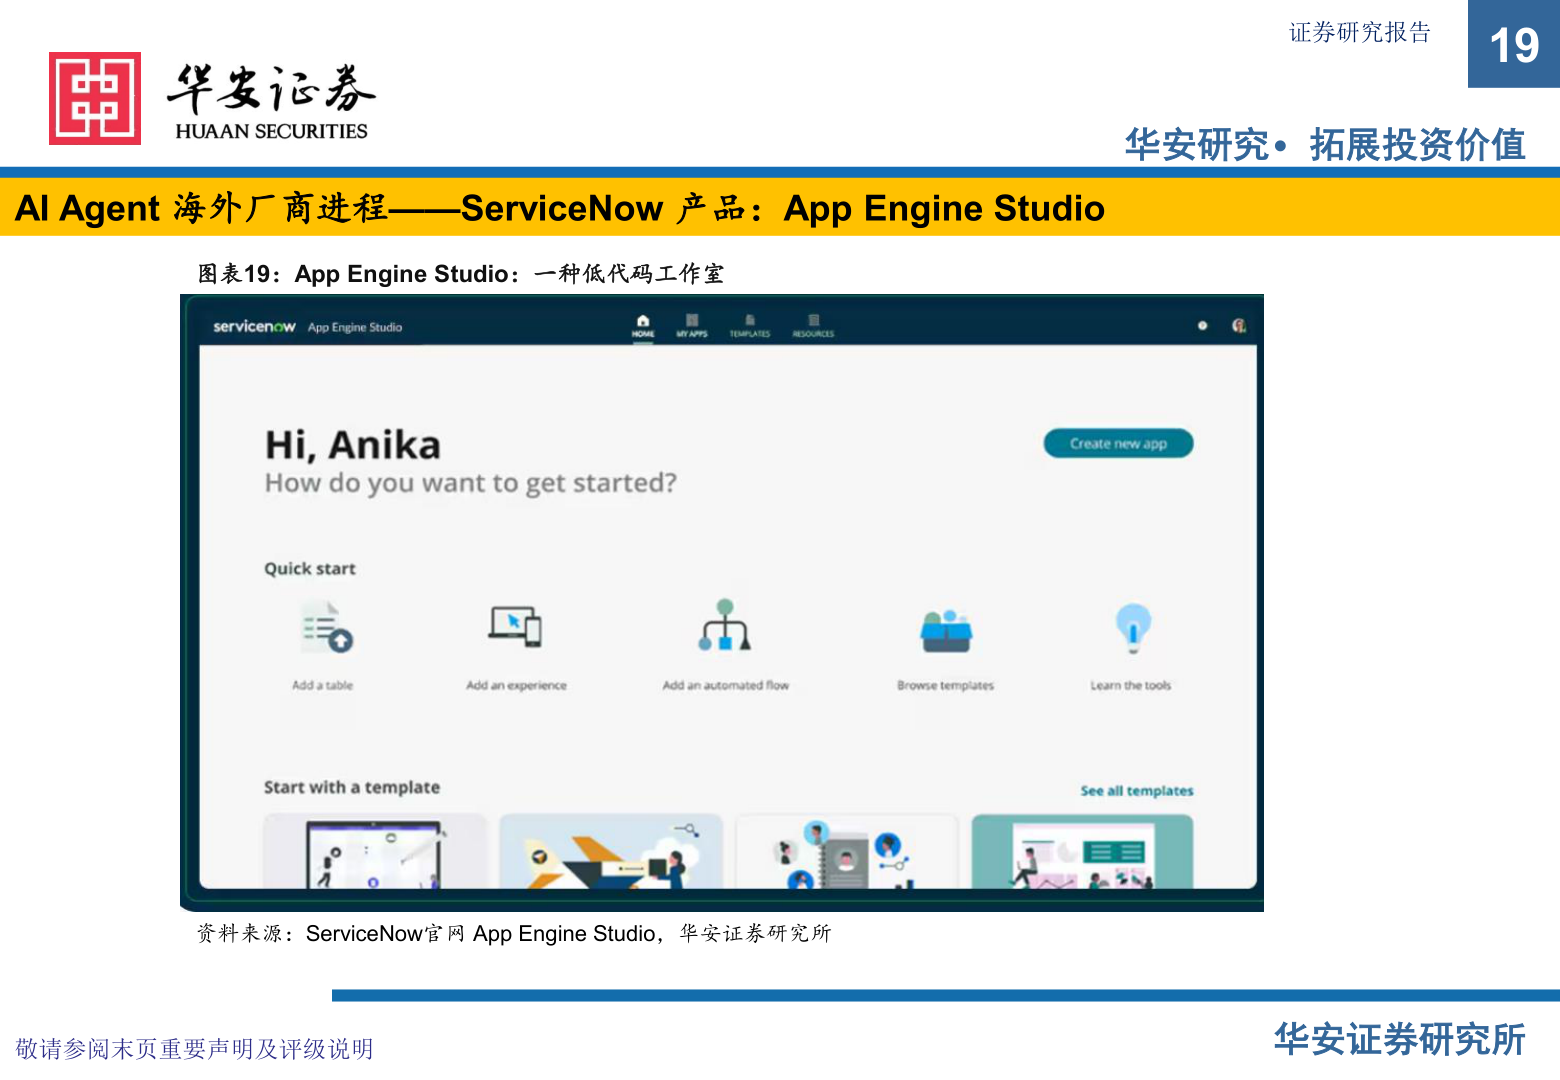Click the servicenow logo
Viewport: 1560px width, 1080px height.
coord(254,327)
